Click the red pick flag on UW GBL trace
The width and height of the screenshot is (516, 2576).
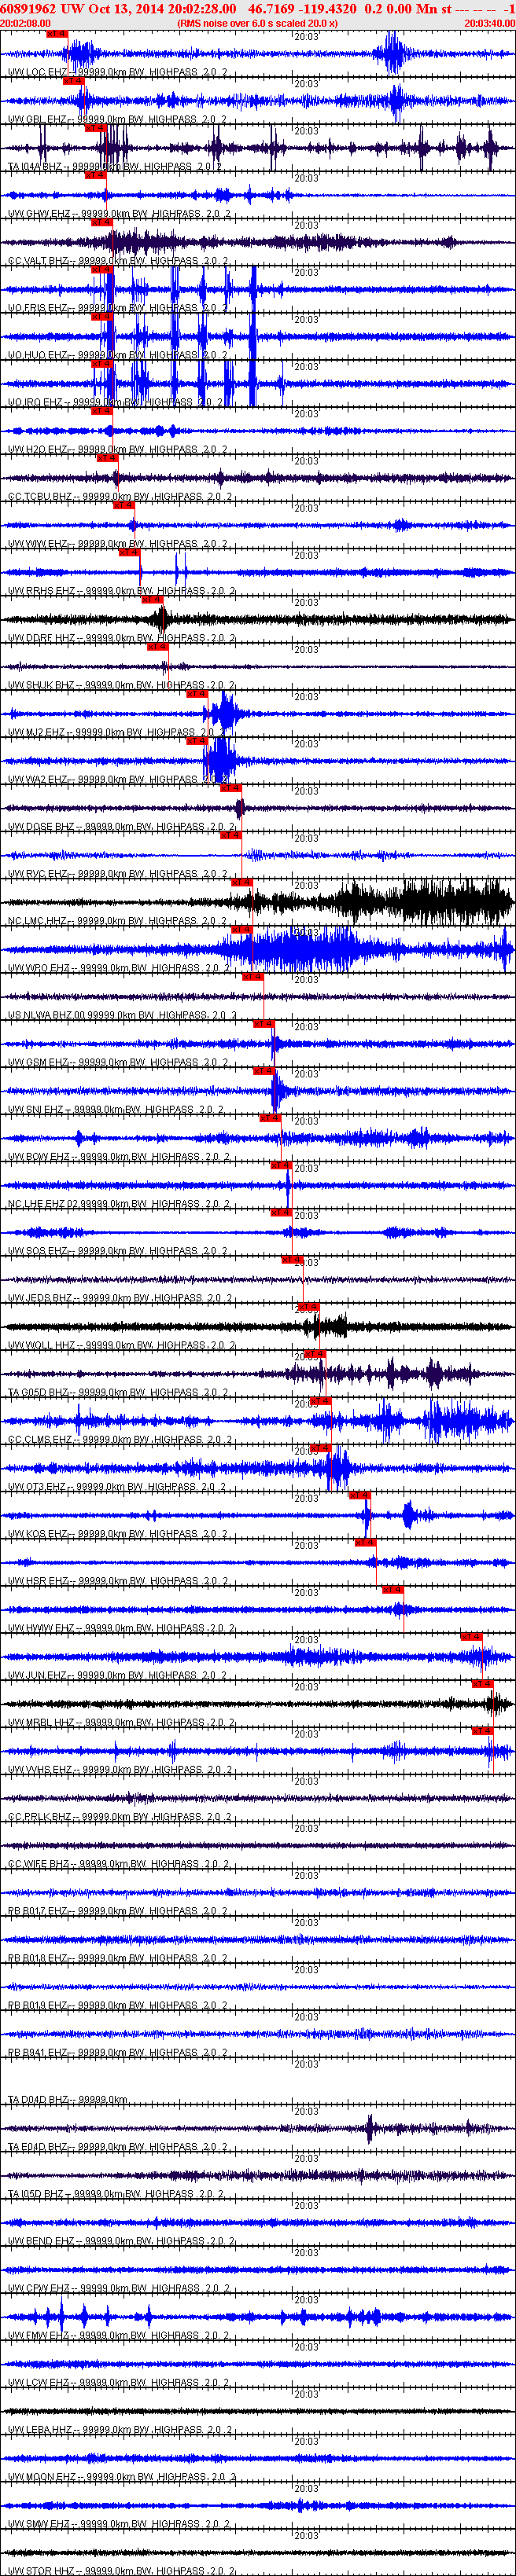(73, 80)
